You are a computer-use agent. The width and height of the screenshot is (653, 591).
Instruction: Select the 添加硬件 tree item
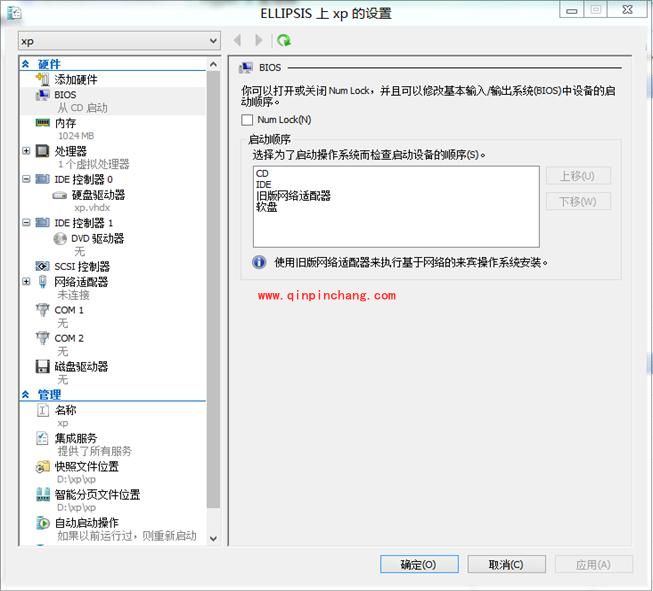(76, 79)
